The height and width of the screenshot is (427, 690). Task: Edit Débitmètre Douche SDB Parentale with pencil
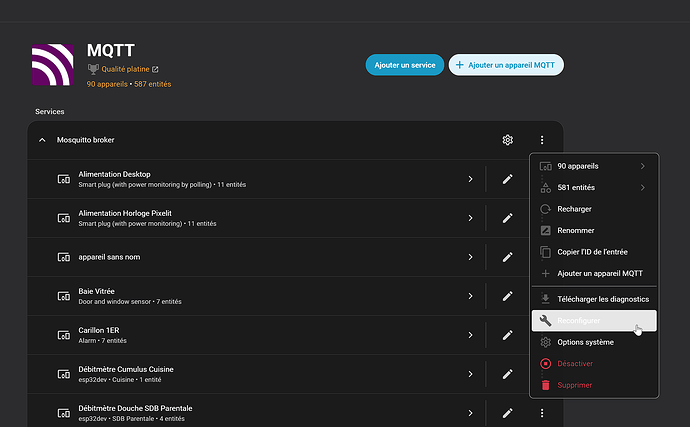pyautogui.click(x=508, y=413)
